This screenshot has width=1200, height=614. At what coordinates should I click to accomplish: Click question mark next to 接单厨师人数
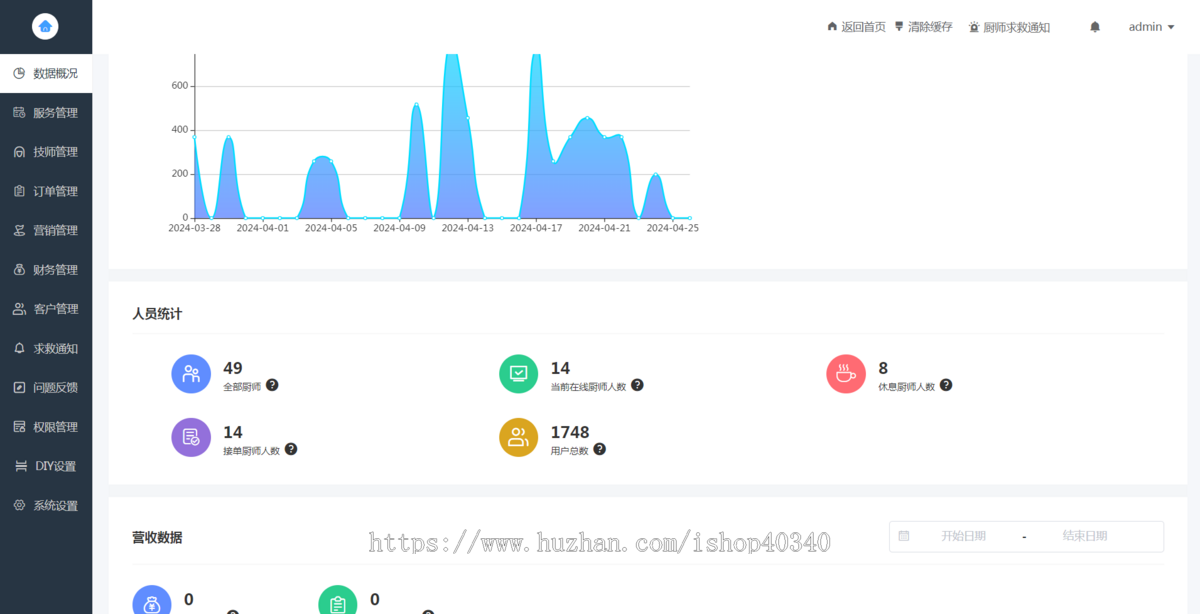pos(291,449)
